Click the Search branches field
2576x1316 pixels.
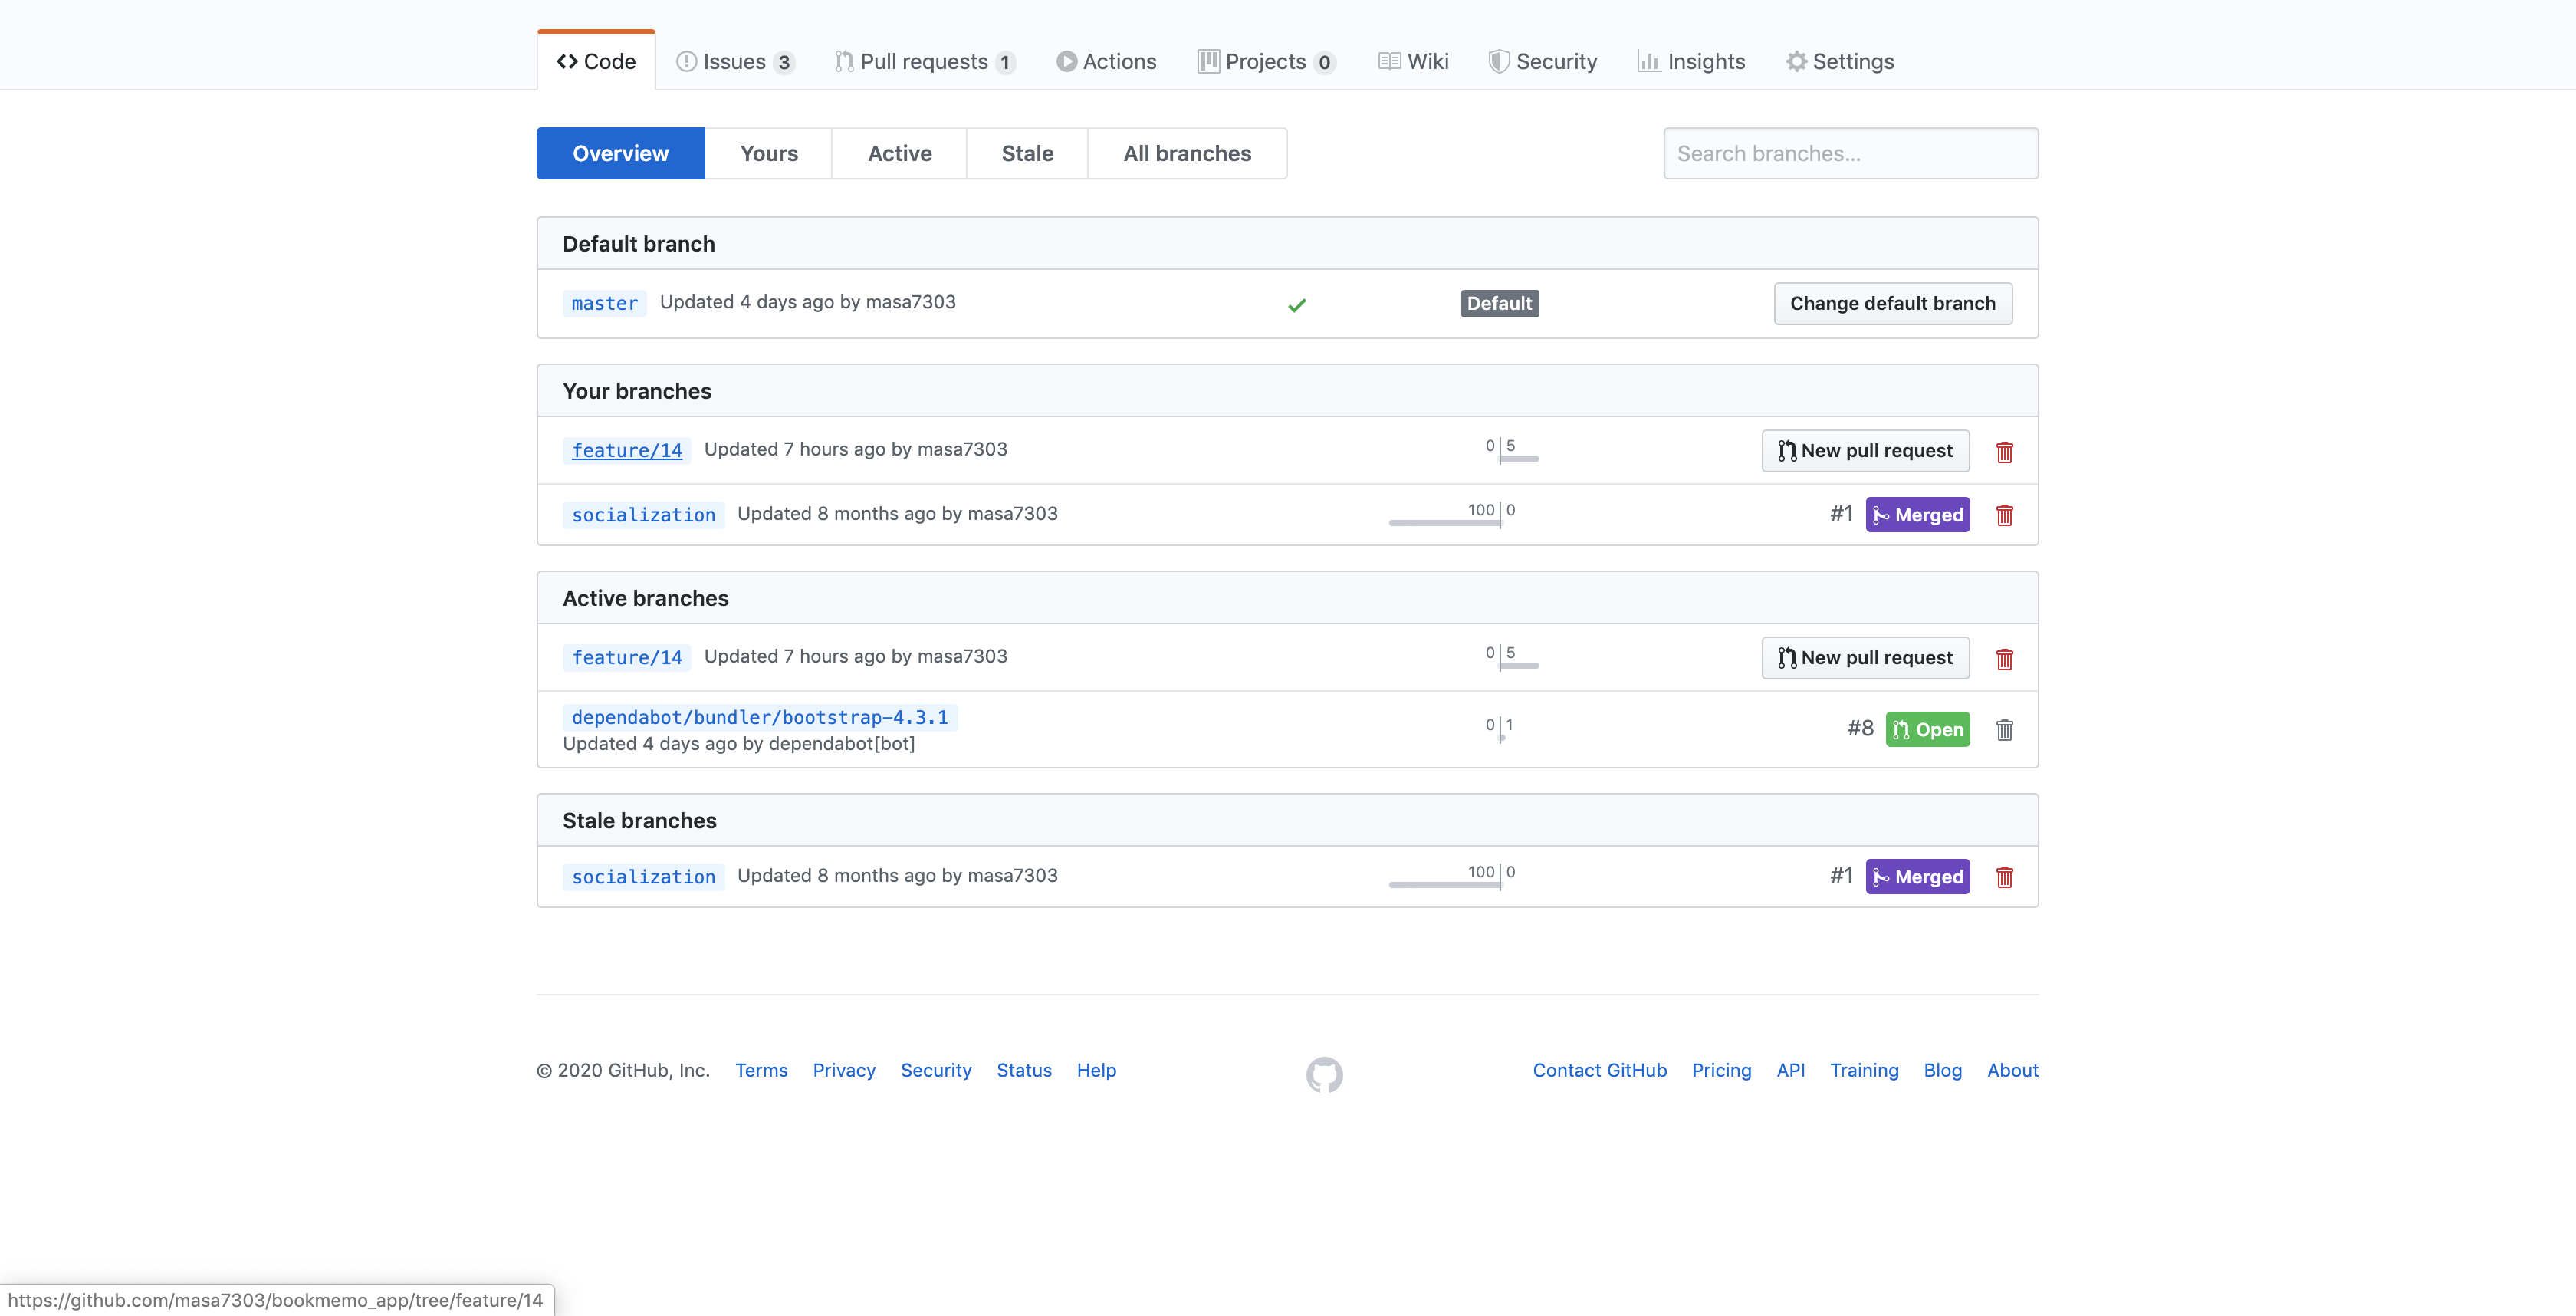(1850, 154)
